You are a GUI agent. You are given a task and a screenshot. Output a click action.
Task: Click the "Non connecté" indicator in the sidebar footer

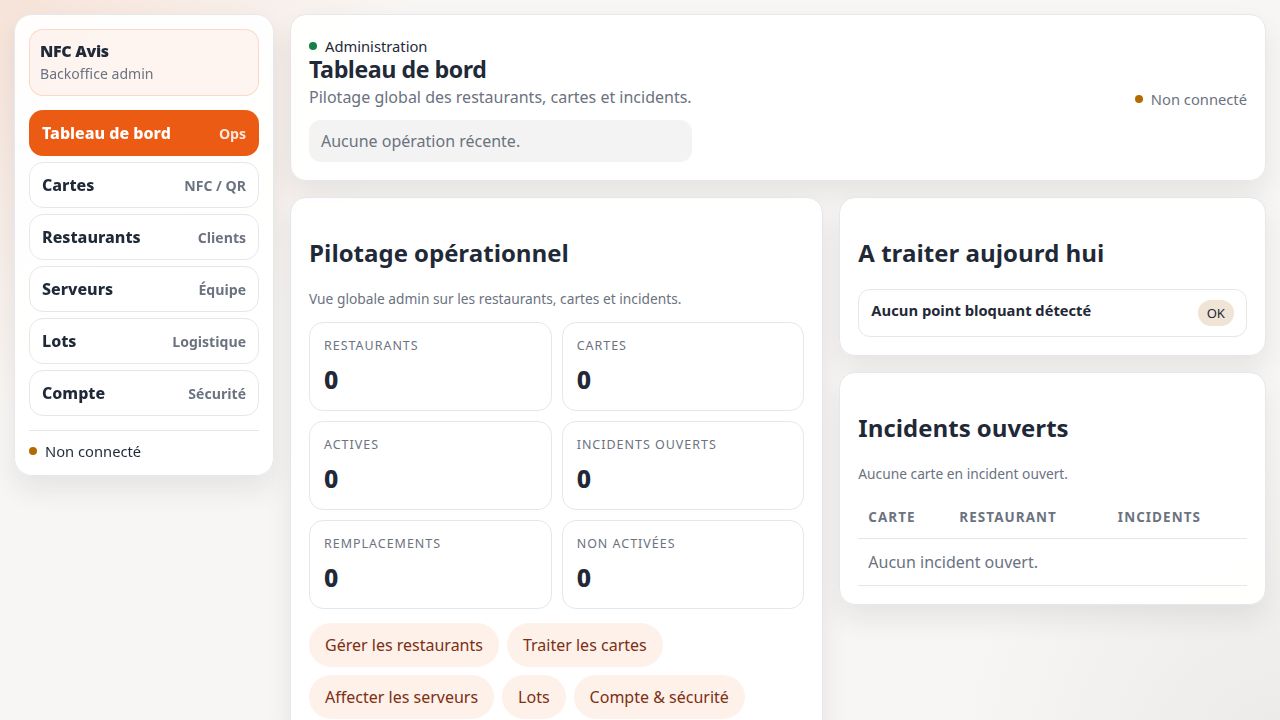click(85, 451)
